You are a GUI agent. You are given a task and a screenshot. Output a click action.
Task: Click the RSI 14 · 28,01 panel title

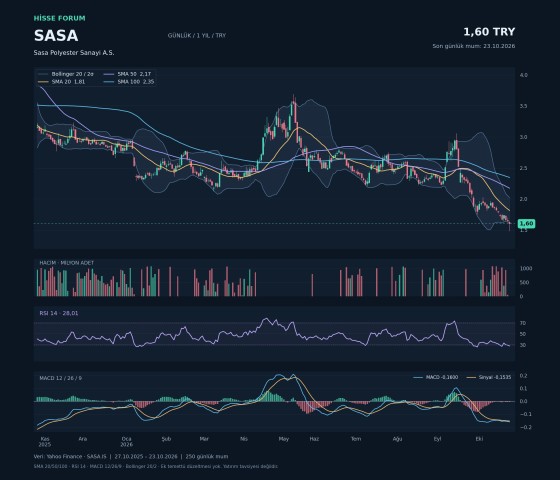pyautogui.click(x=59, y=313)
